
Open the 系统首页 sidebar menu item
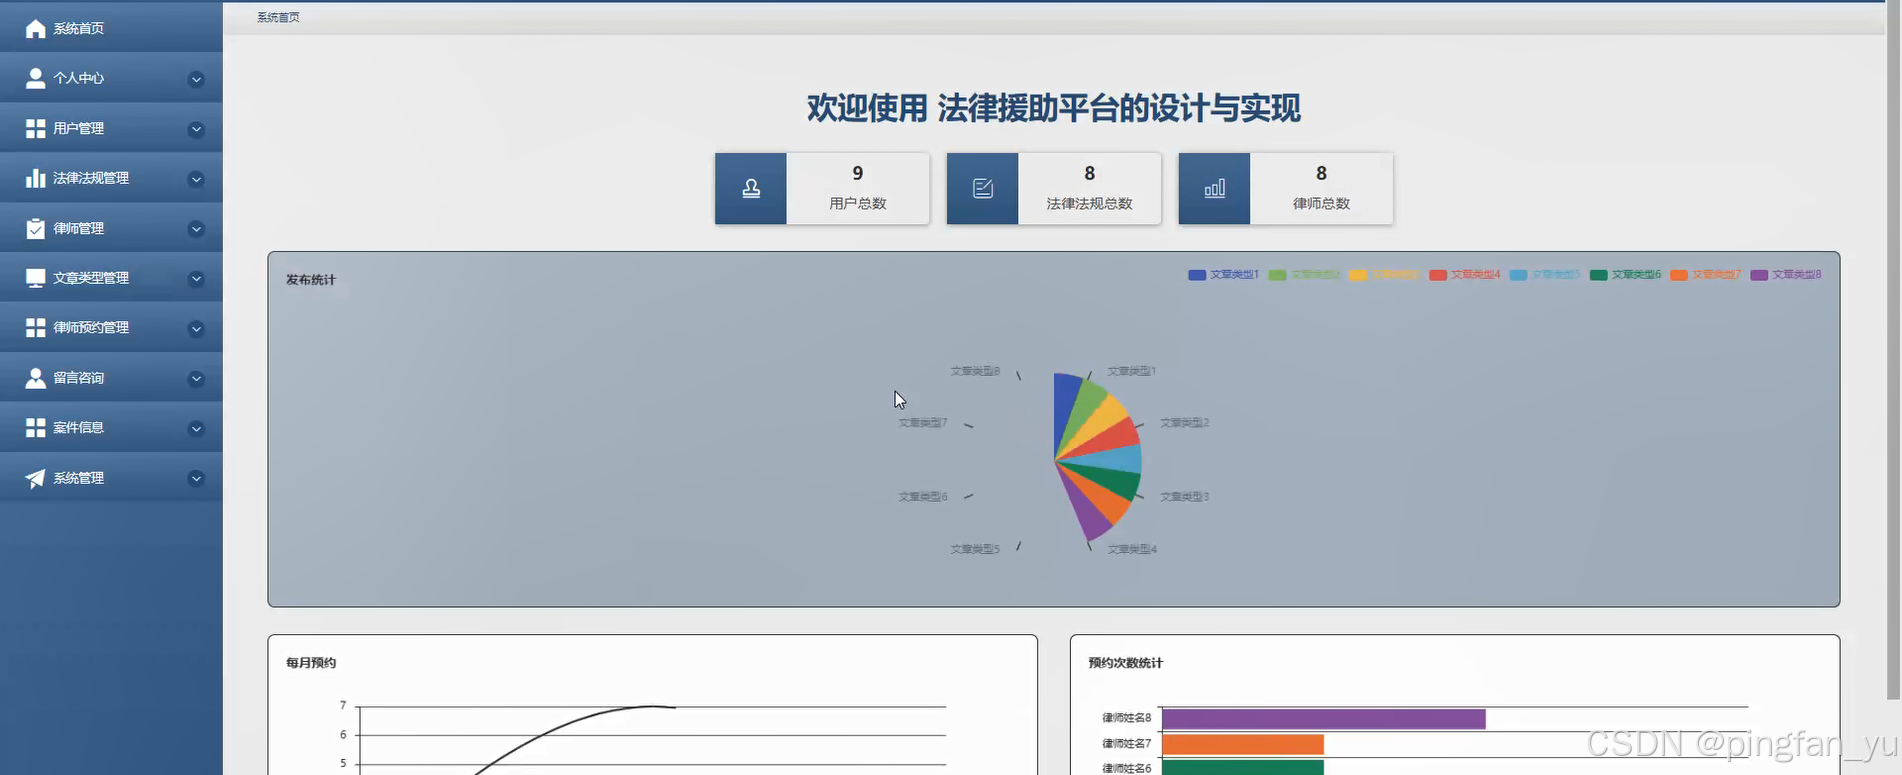tap(111, 28)
